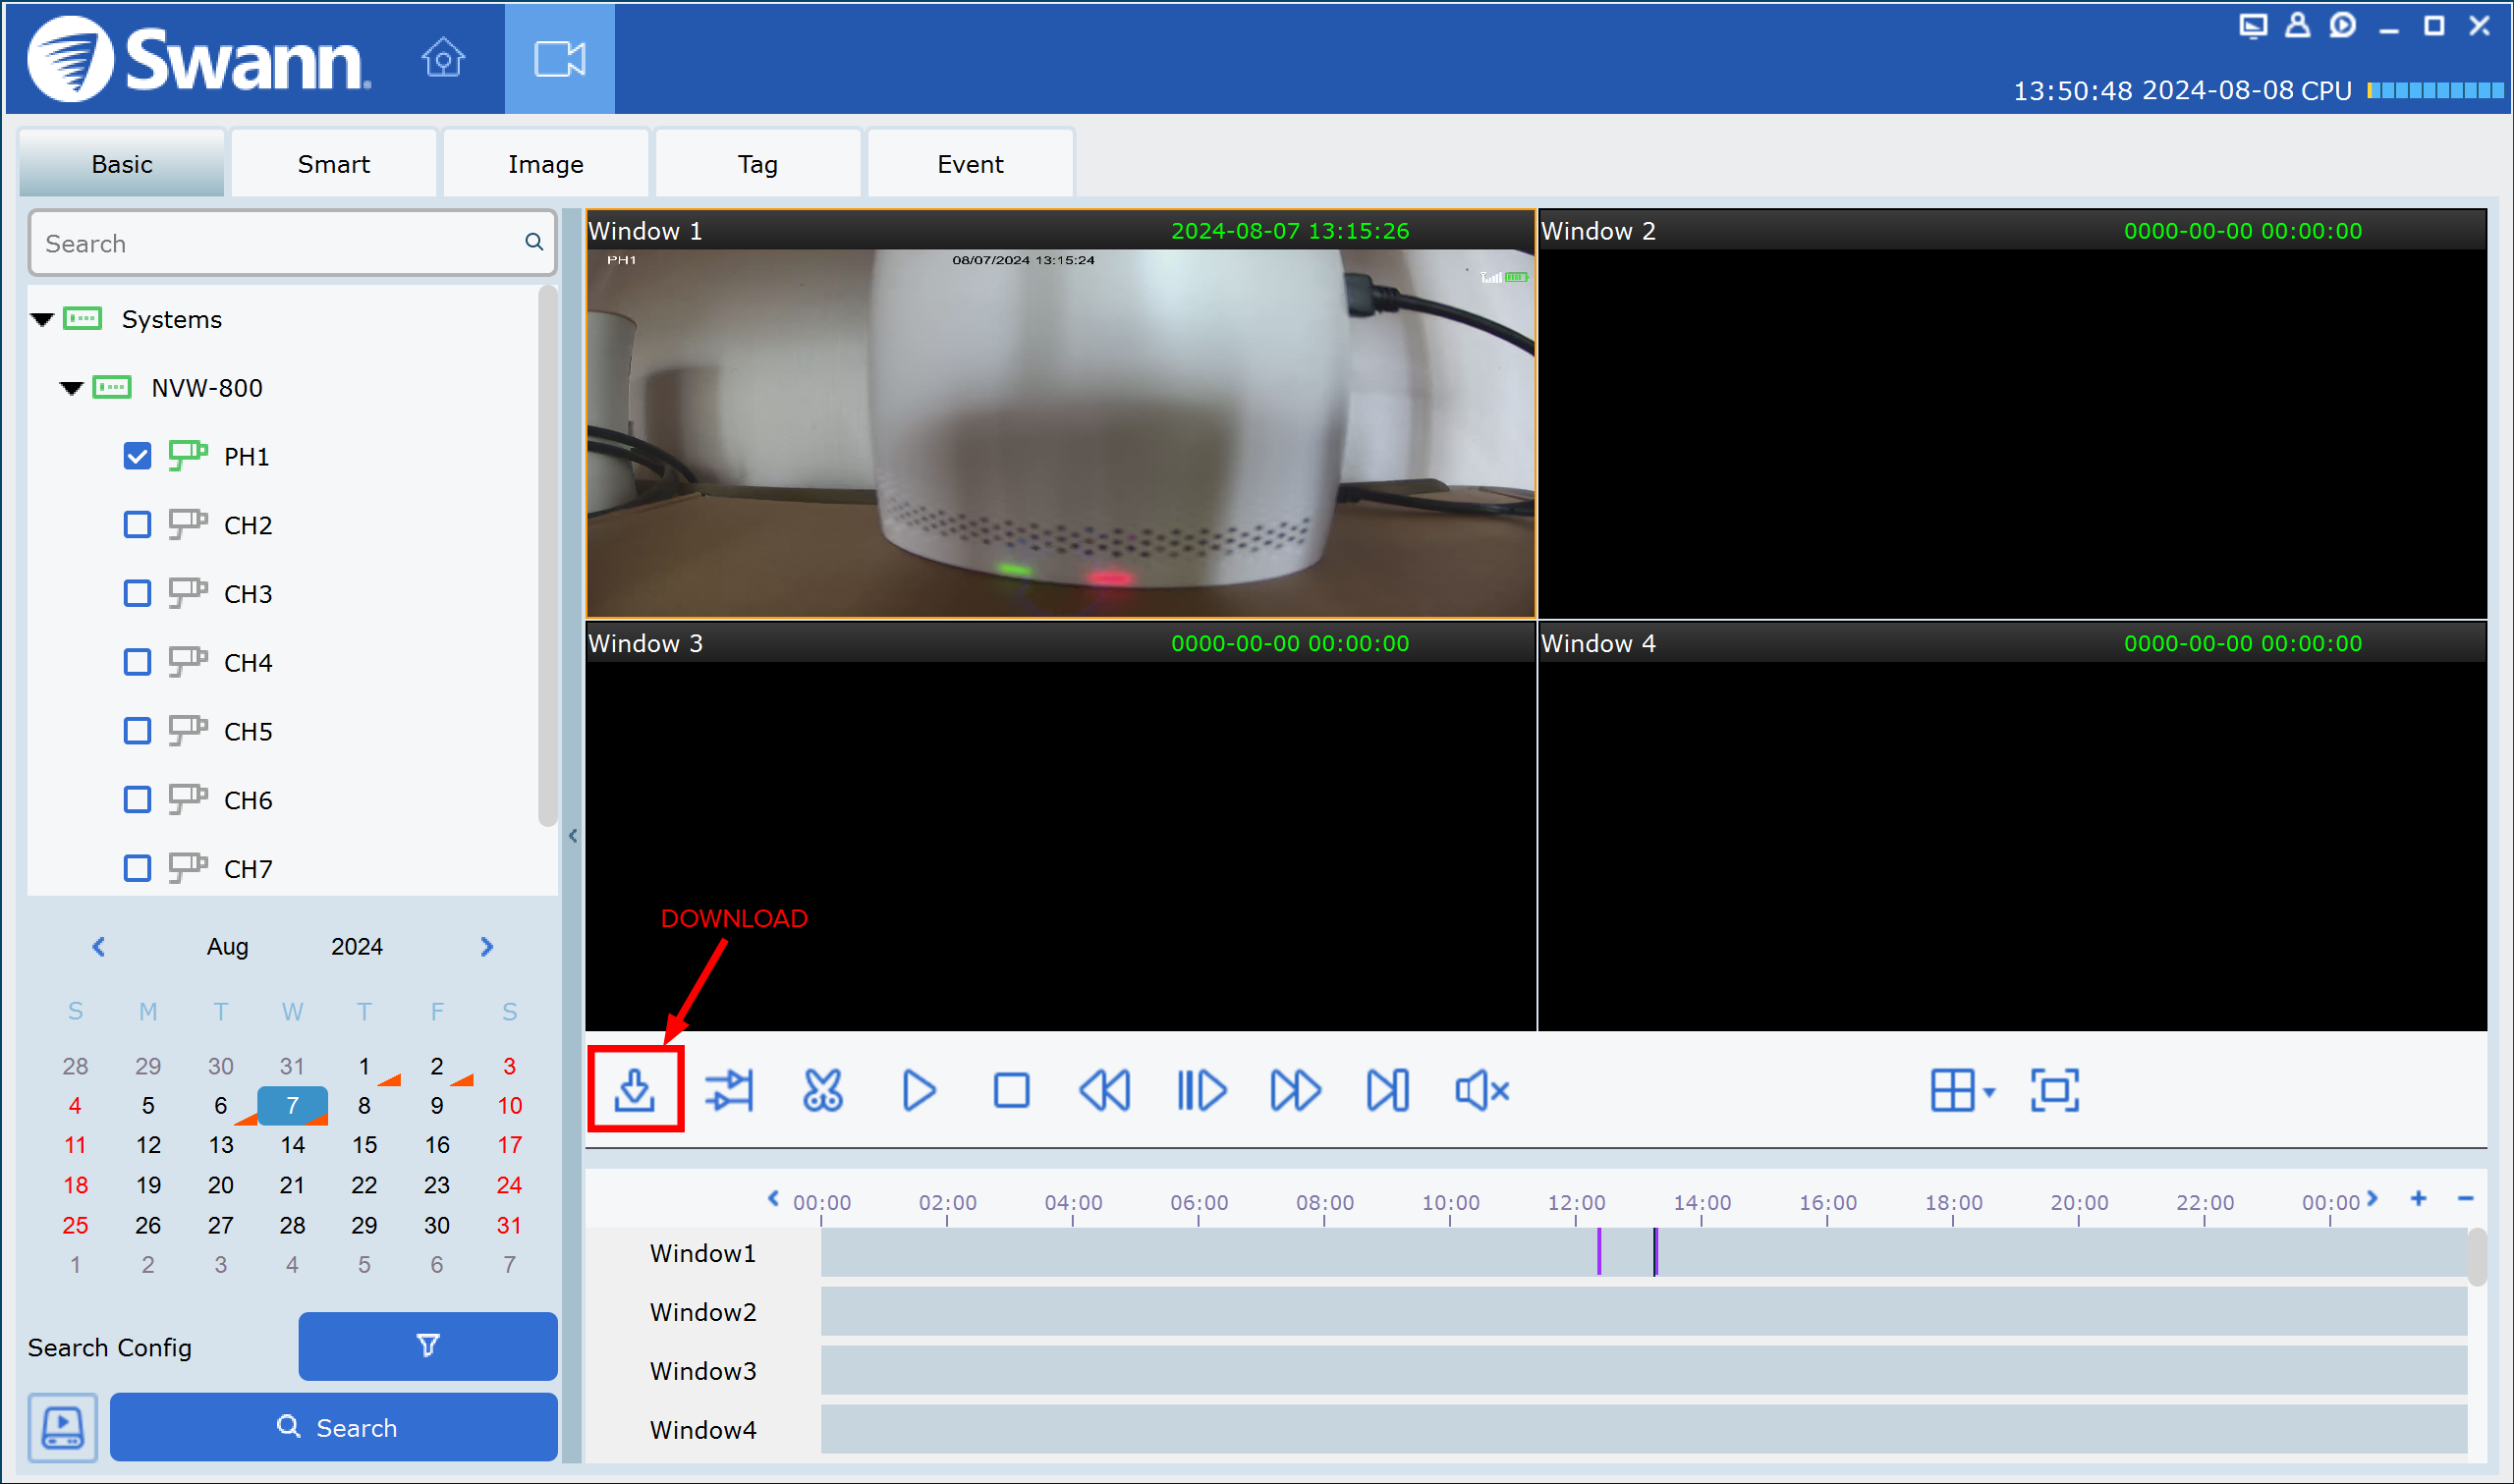Screen dimensions: 2514x1484
Task: Click the timeline vertical scrollbar
Action: pyautogui.click(x=2477, y=1256)
